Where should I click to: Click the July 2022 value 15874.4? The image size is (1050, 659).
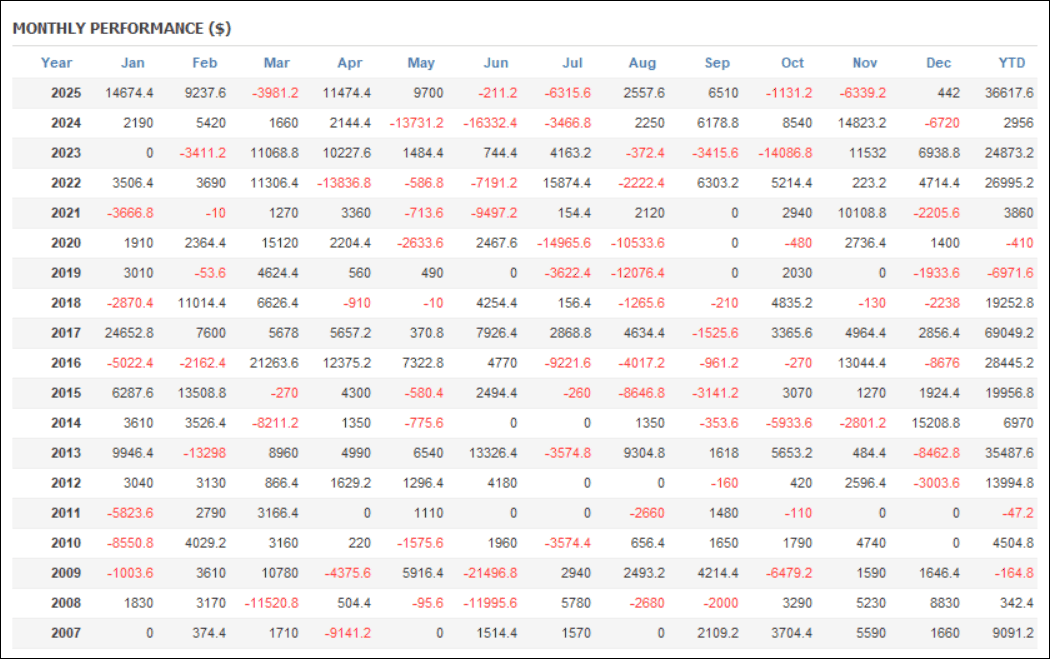coord(564,183)
